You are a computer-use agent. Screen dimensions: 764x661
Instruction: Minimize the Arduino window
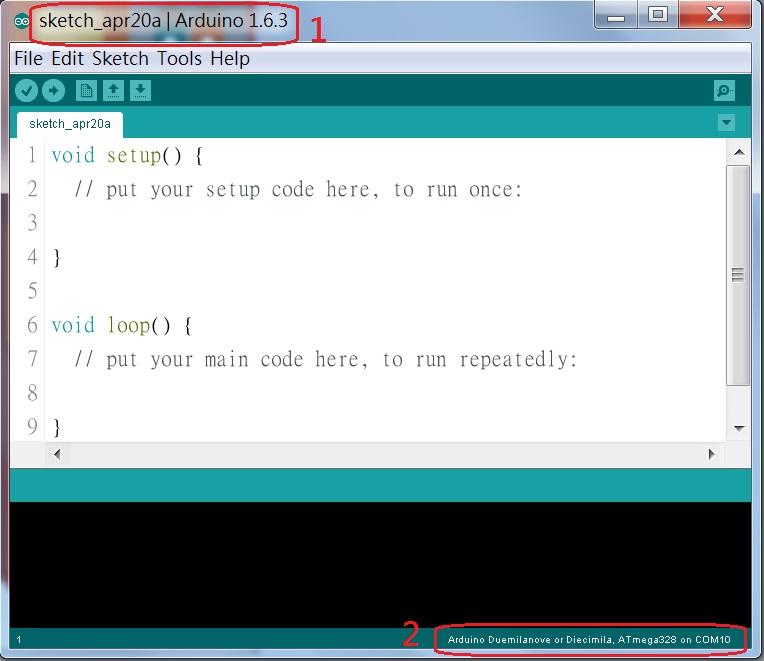point(616,16)
